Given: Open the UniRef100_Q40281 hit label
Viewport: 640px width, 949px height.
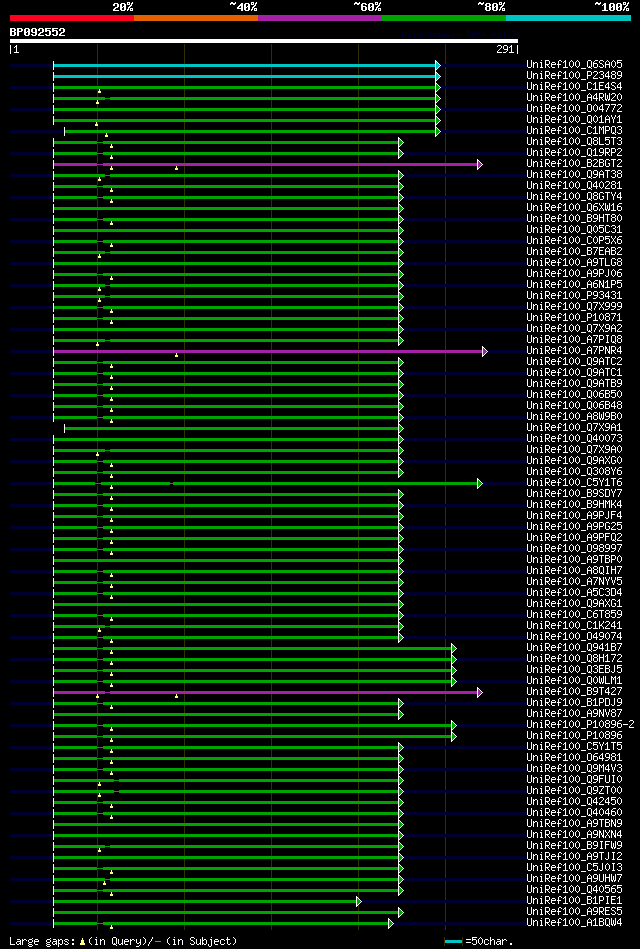Looking at the screenshot, I should [x=574, y=185].
